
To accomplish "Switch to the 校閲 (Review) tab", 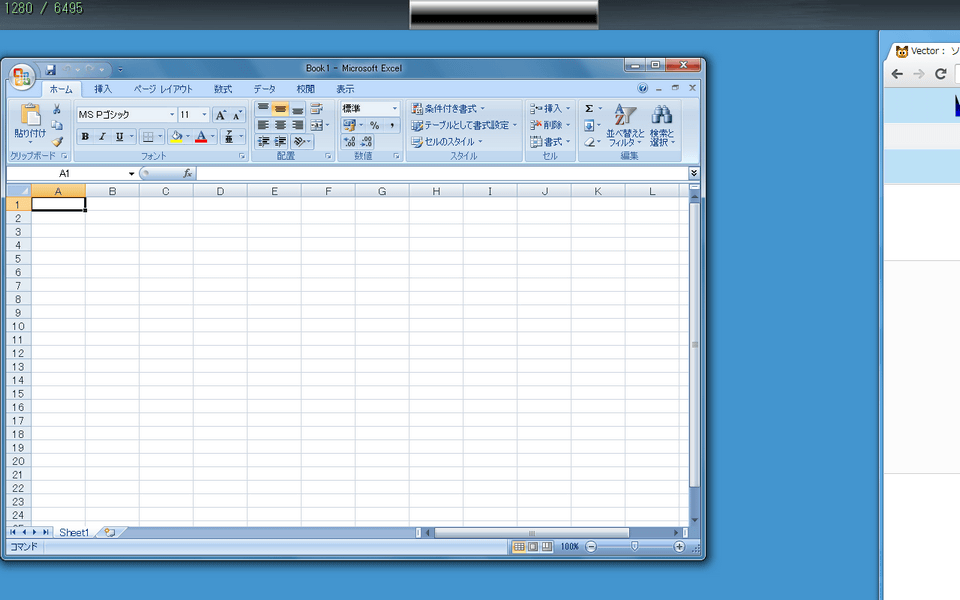I will coord(306,89).
